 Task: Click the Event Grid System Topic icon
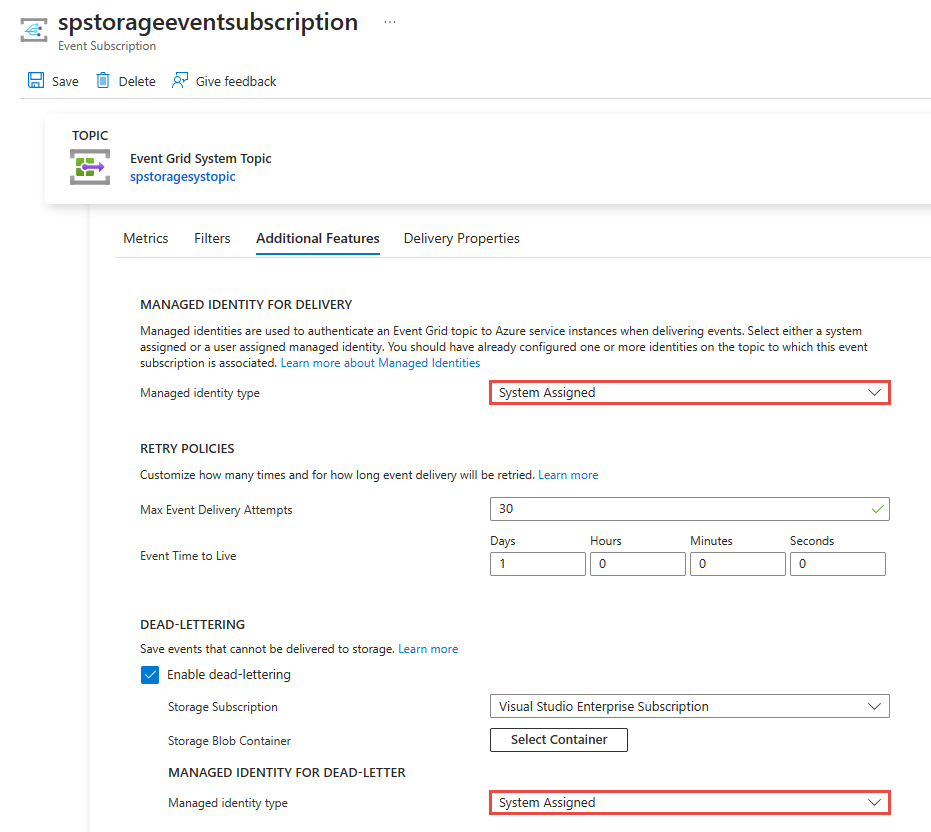(x=90, y=167)
